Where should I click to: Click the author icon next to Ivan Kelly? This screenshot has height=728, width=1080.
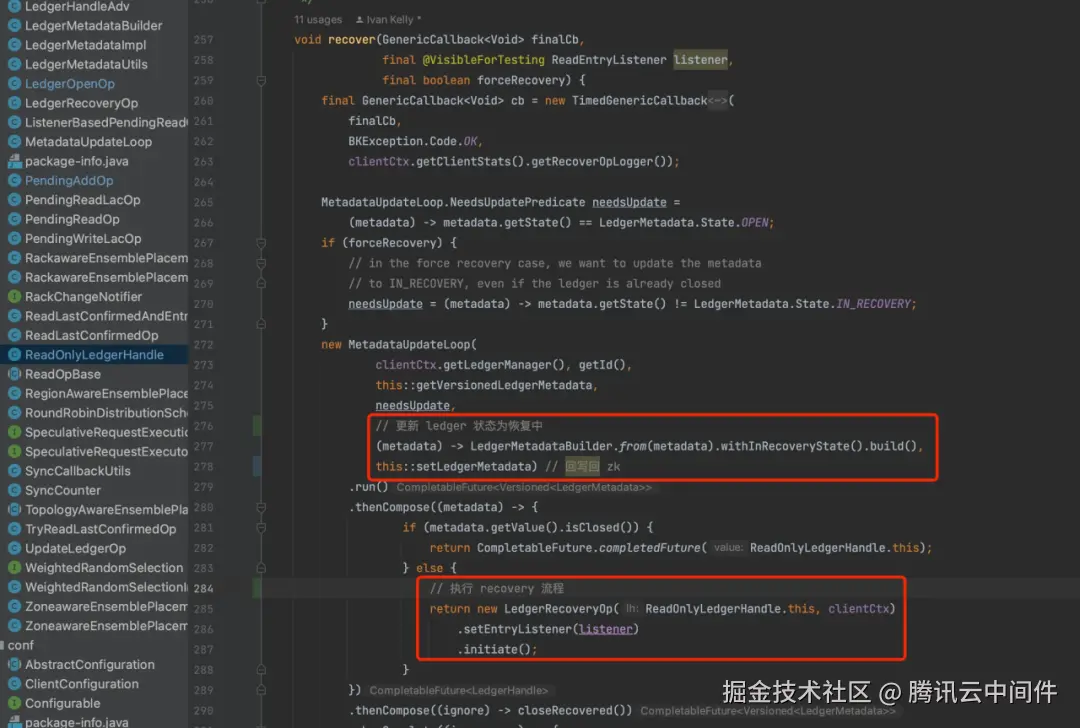pyautogui.click(x=359, y=19)
